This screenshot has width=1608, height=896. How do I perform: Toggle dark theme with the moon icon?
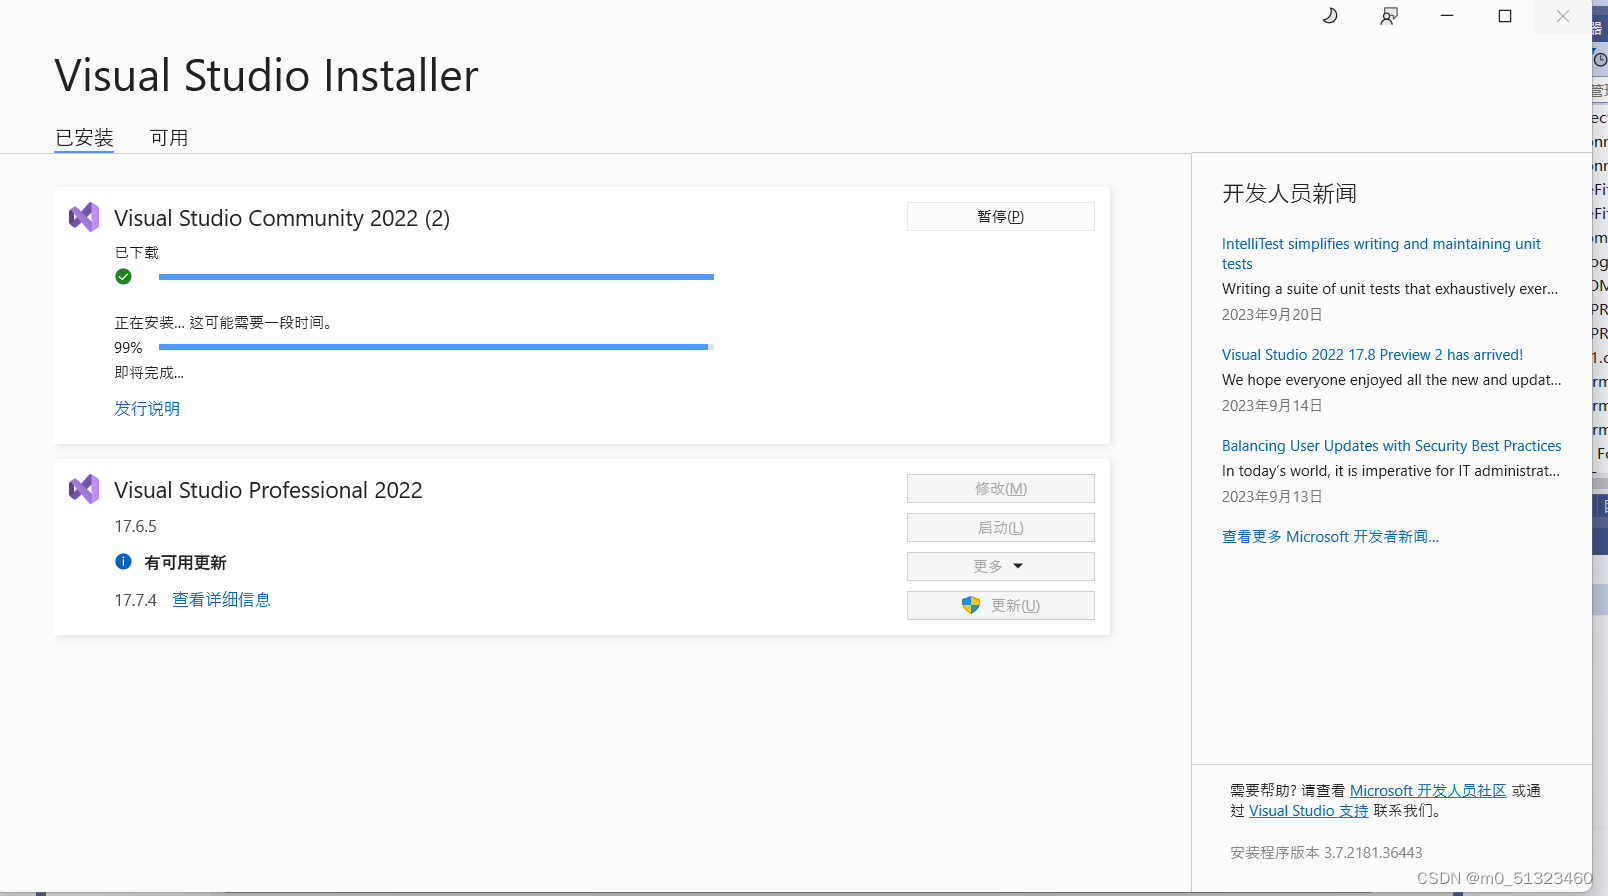coord(1330,16)
